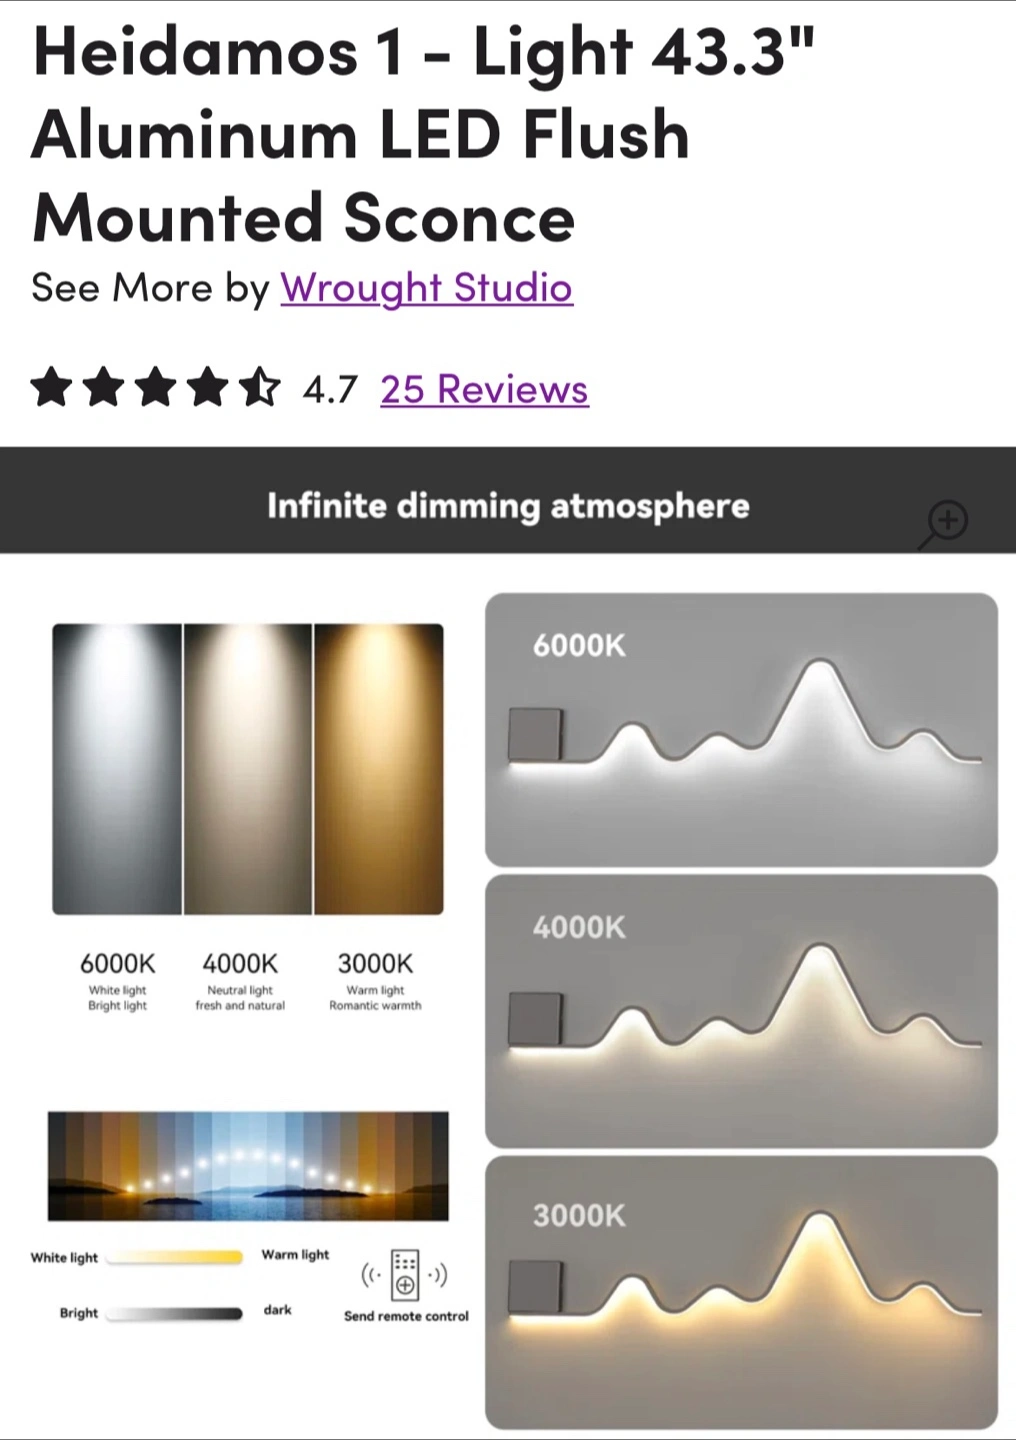Image resolution: width=1016 pixels, height=1440 pixels.
Task: Click the half-filled fifth star icon
Action: pyautogui.click(x=260, y=388)
